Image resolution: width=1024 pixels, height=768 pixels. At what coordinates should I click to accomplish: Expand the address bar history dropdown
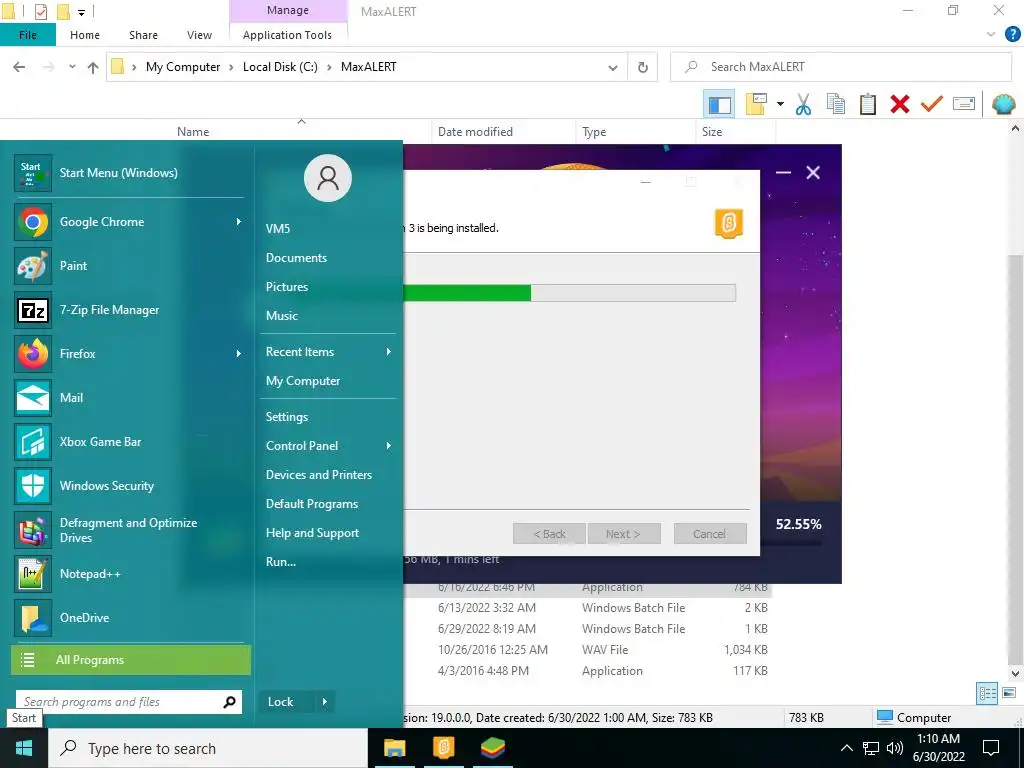point(613,67)
